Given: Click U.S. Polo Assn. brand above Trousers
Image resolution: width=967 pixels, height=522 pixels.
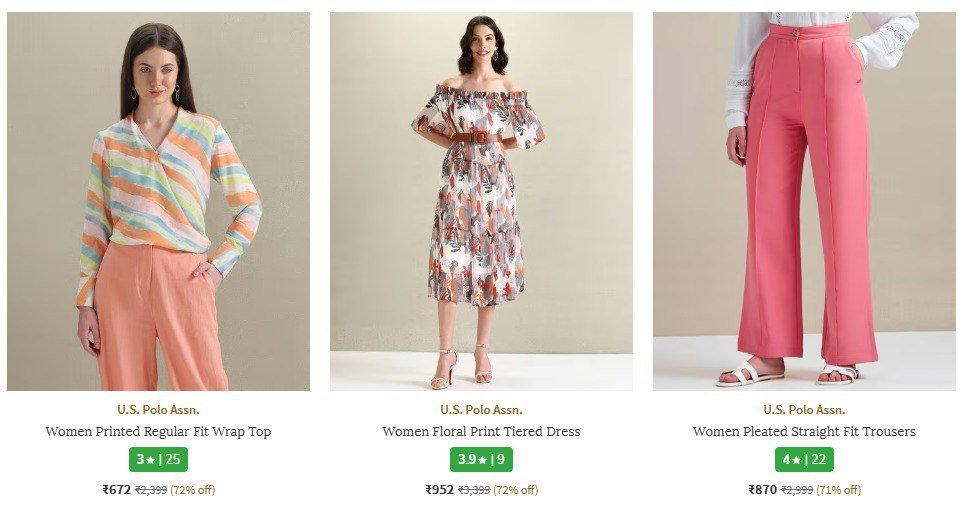Looking at the screenshot, I should (804, 410).
